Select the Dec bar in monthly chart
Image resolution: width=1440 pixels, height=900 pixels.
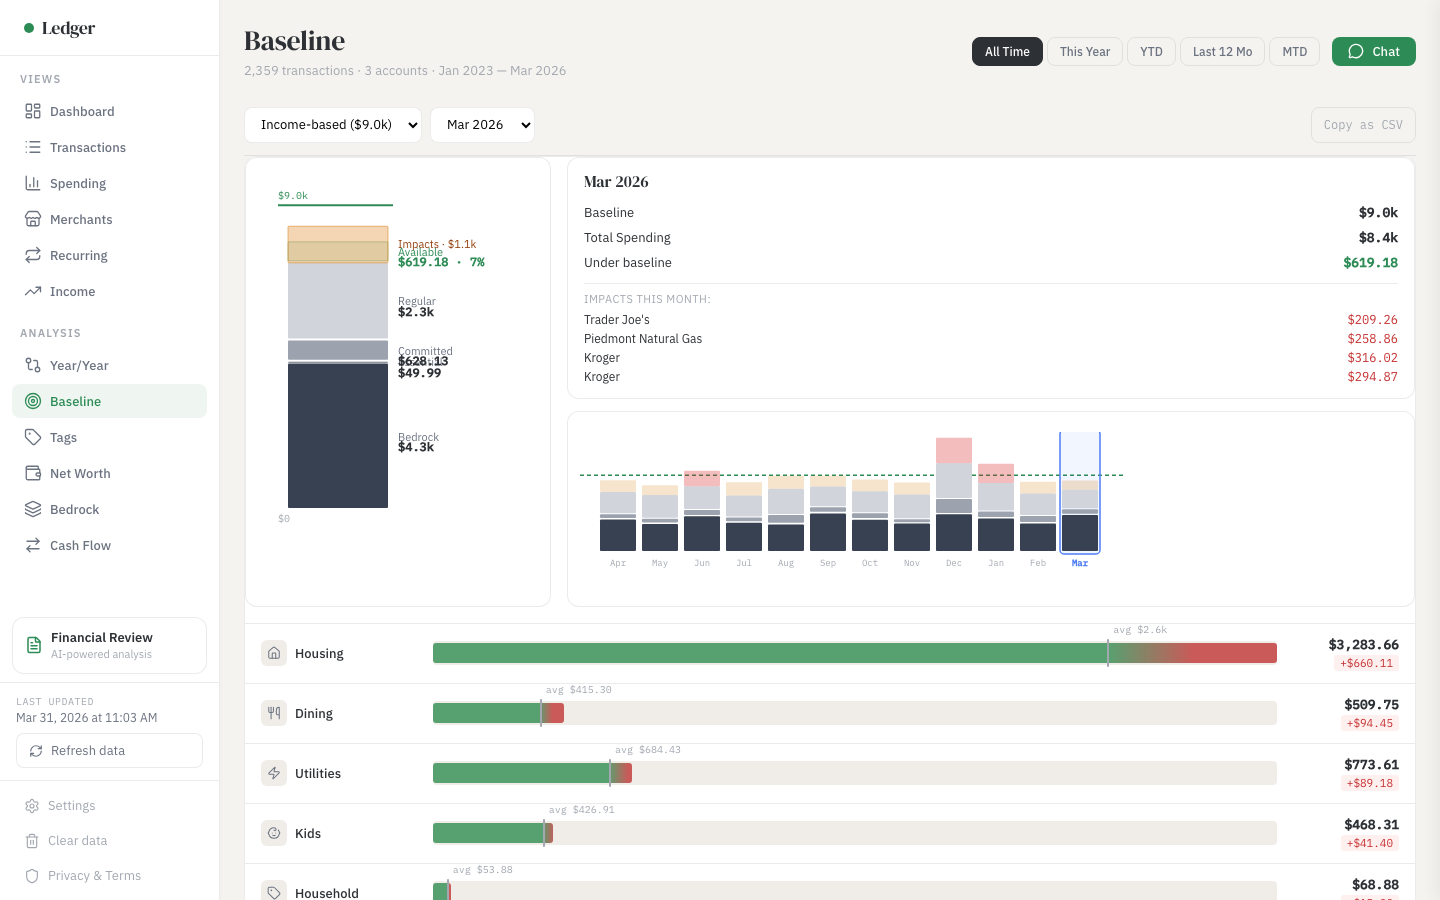[x=953, y=500]
